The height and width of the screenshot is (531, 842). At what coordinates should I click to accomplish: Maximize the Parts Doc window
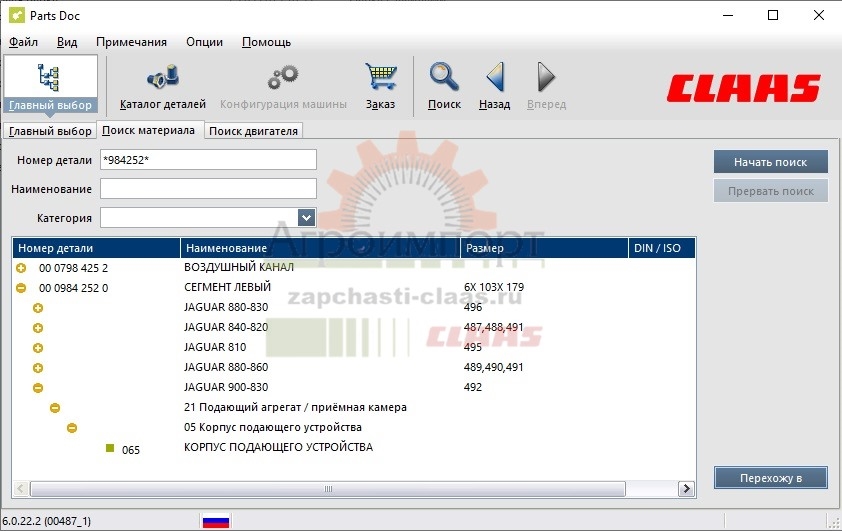point(773,15)
